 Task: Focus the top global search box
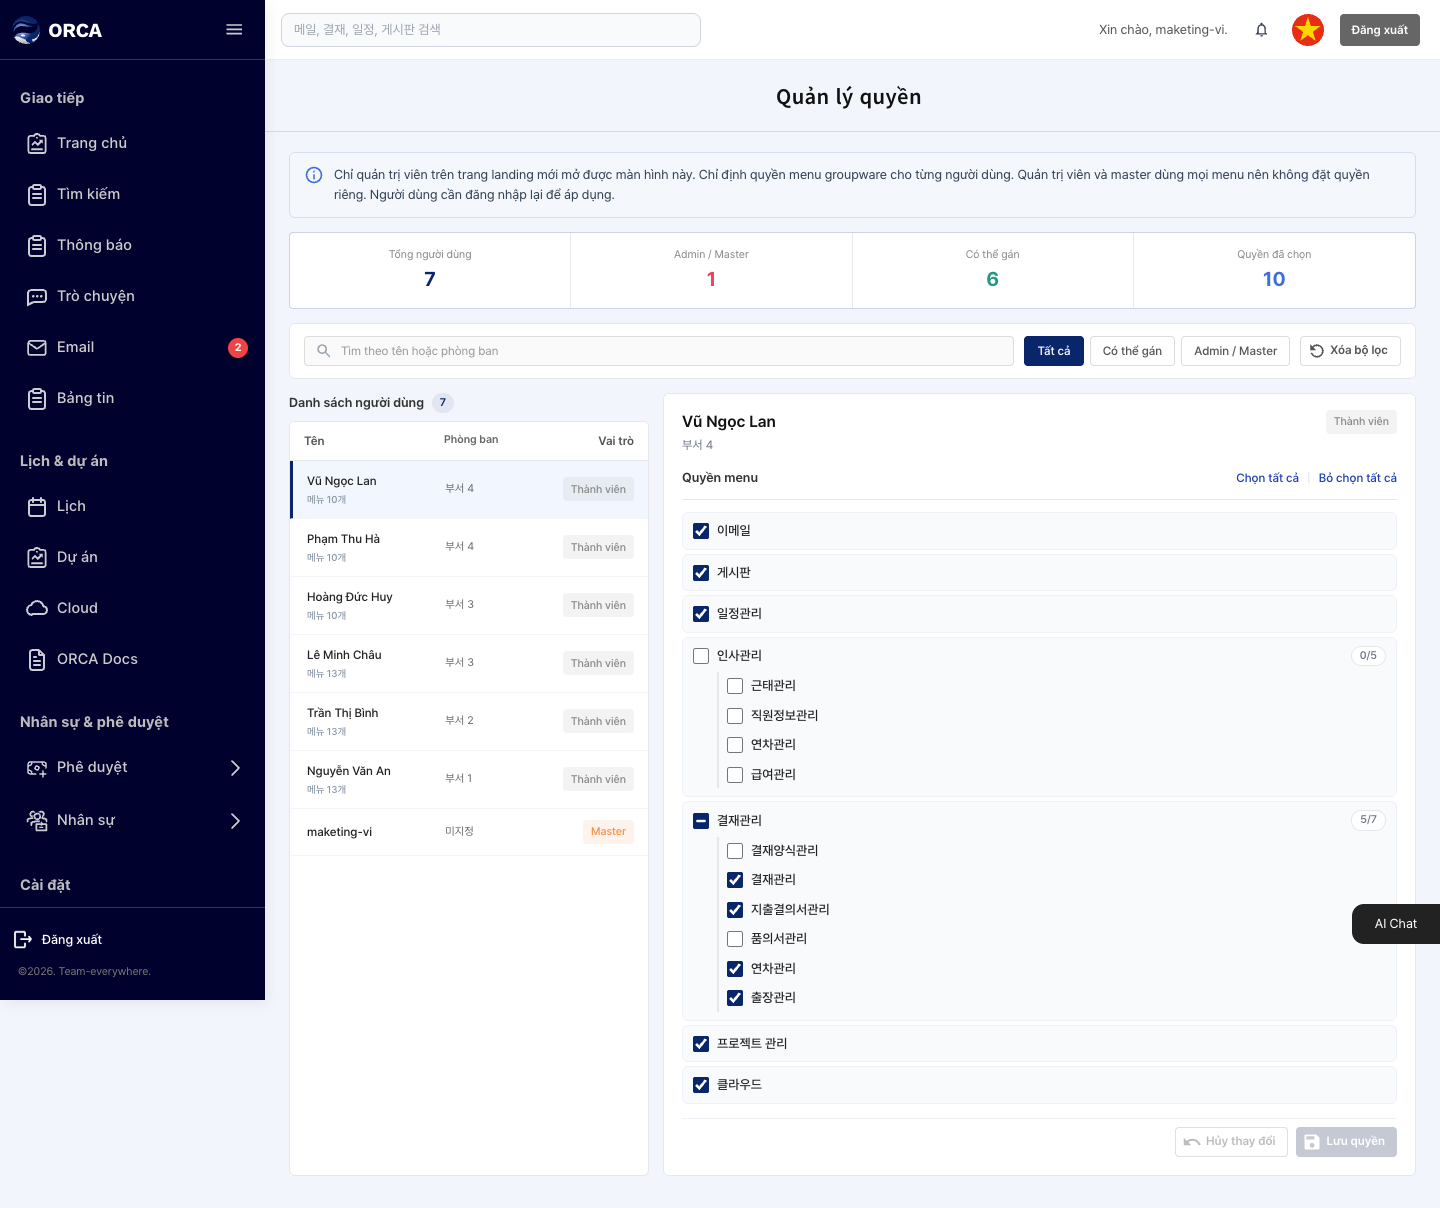tap(491, 30)
